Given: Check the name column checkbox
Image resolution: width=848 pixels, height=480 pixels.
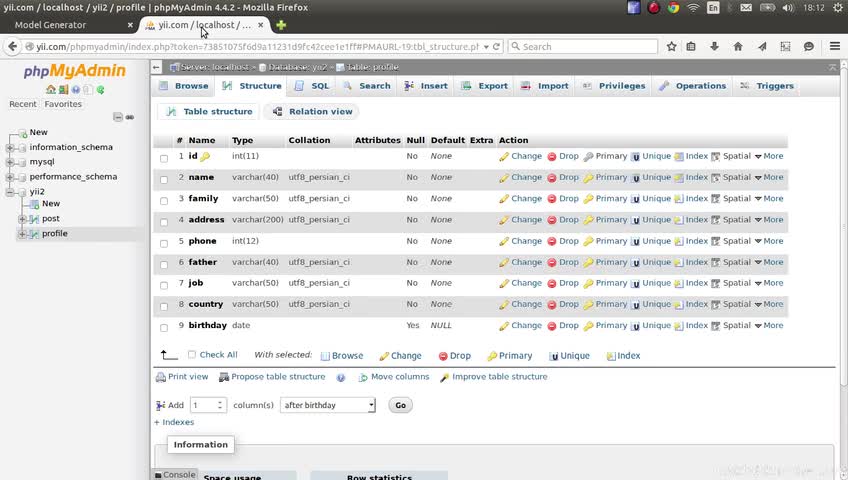Looking at the screenshot, I should (164, 179).
